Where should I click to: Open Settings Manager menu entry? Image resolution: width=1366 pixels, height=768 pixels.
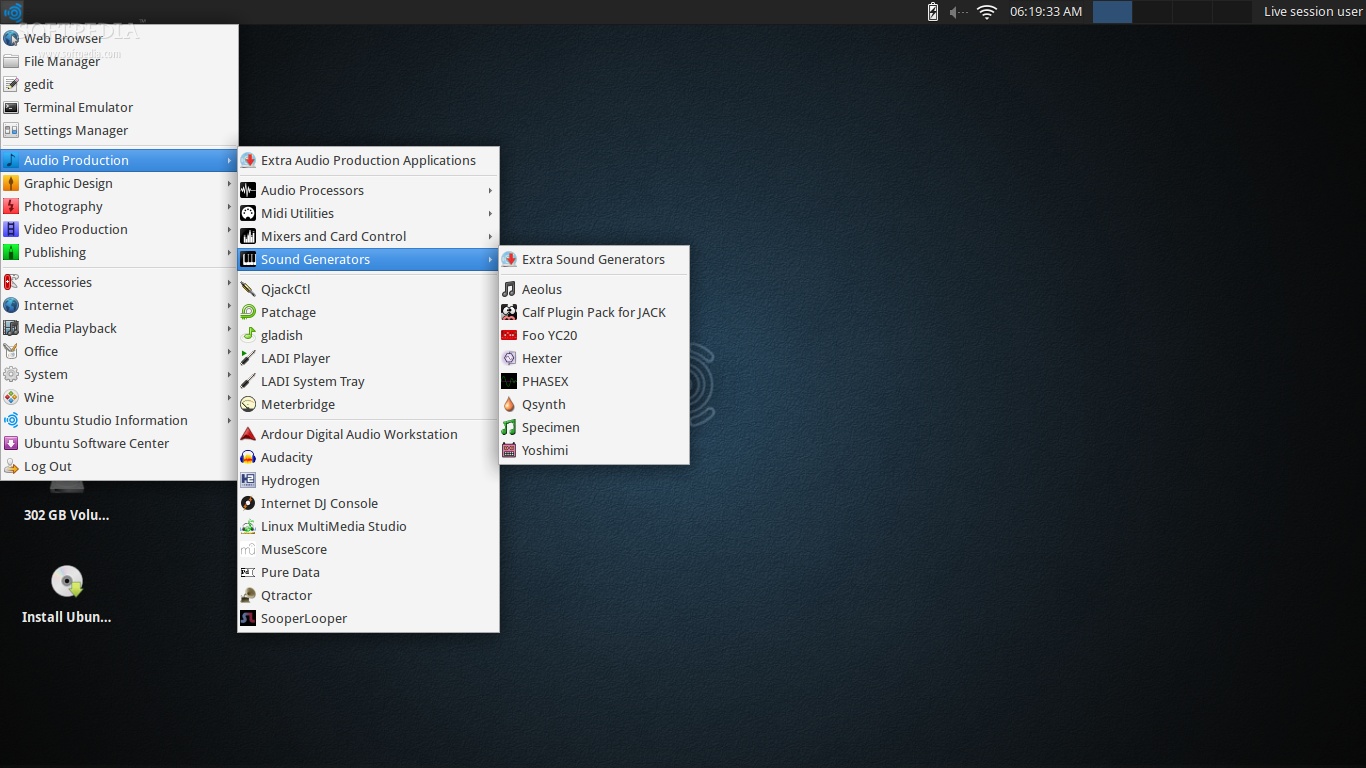point(119,130)
